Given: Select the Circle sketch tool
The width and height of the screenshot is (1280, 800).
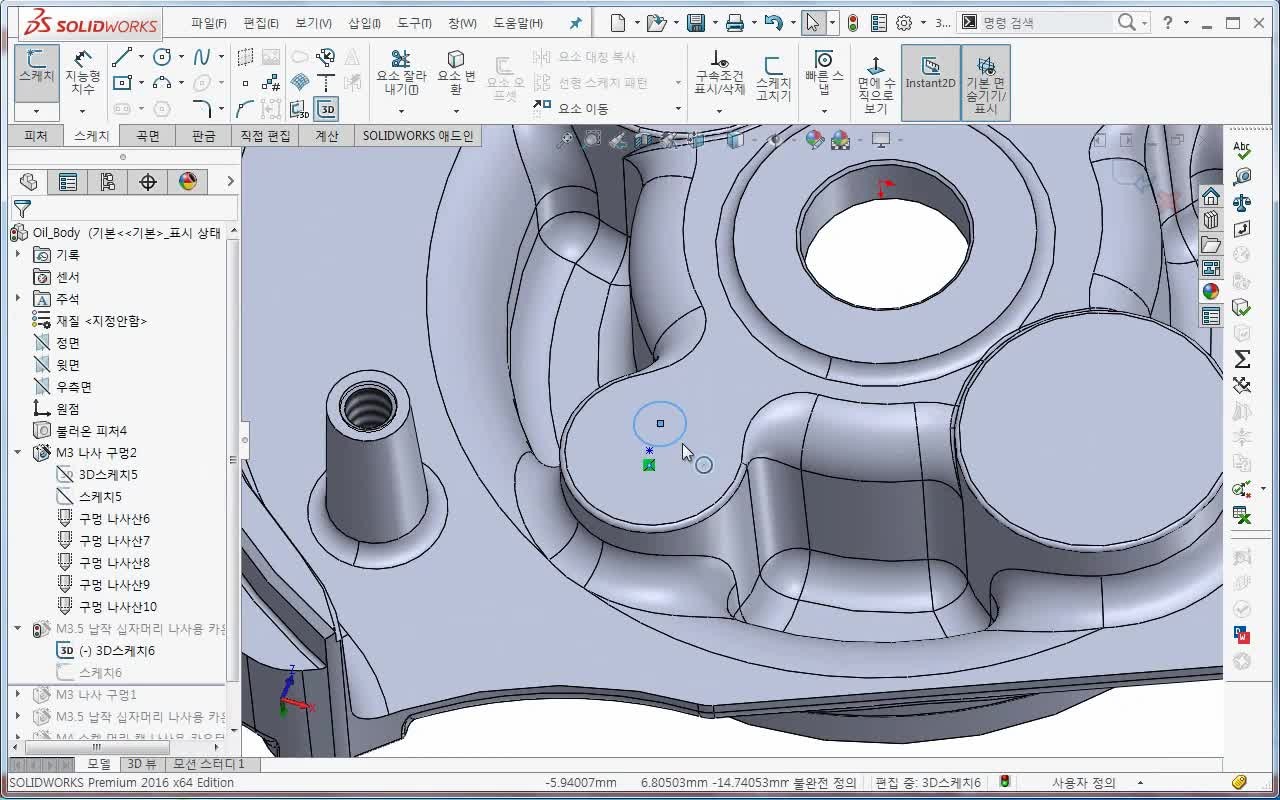Looking at the screenshot, I should pyautogui.click(x=162, y=57).
